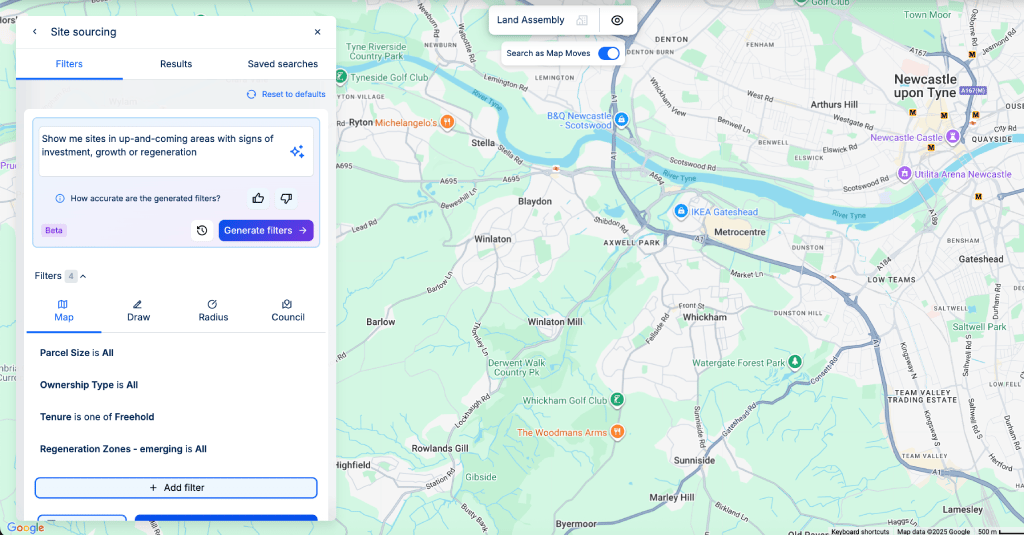Collapse the Filters section chevron
Viewport: 1024px width, 535px height.
tap(83, 276)
